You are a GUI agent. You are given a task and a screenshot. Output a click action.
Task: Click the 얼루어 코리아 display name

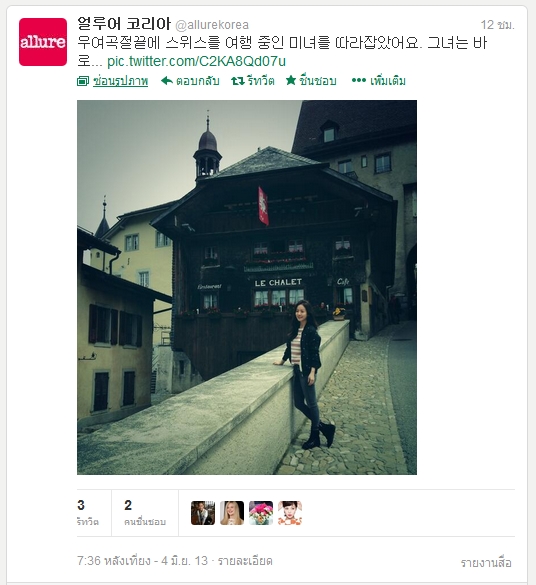[x=124, y=24]
